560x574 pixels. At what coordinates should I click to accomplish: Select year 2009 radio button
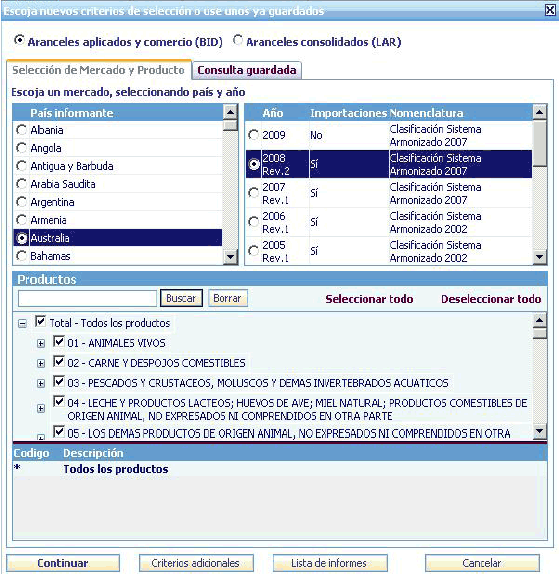pyautogui.click(x=253, y=135)
